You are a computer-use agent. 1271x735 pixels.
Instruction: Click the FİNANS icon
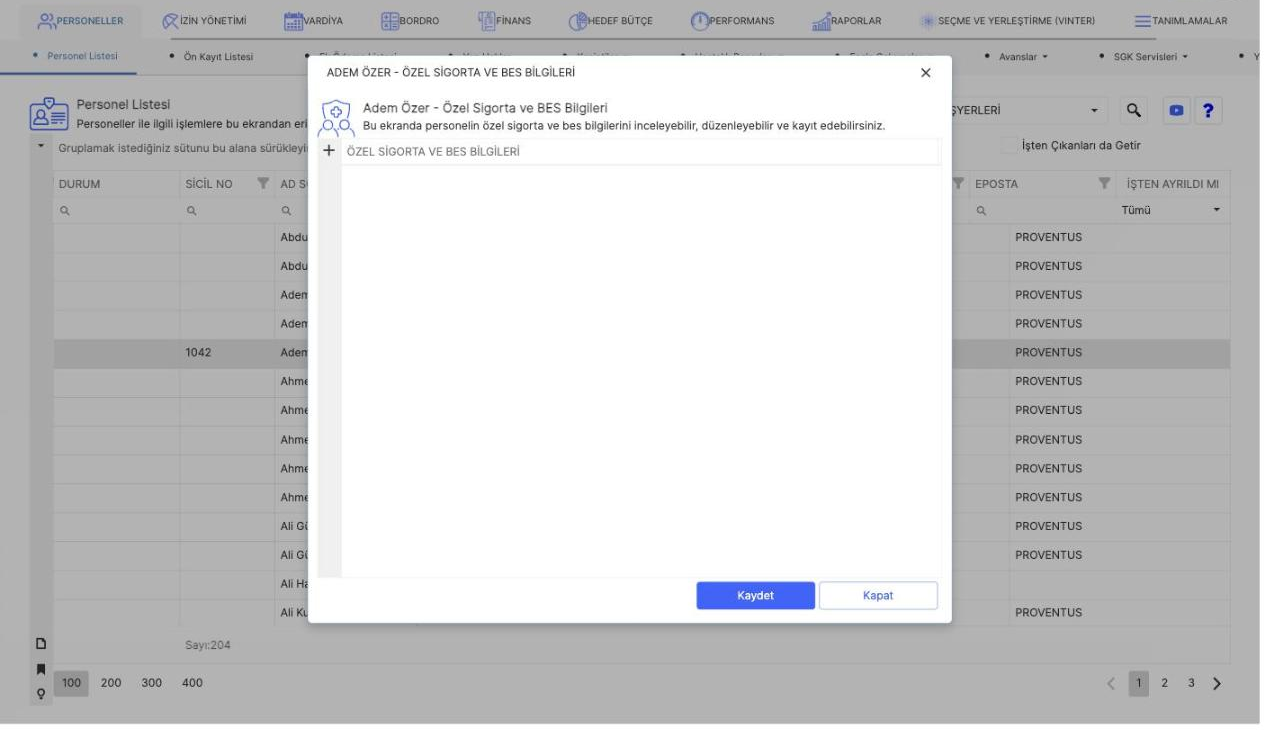click(488, 21)
